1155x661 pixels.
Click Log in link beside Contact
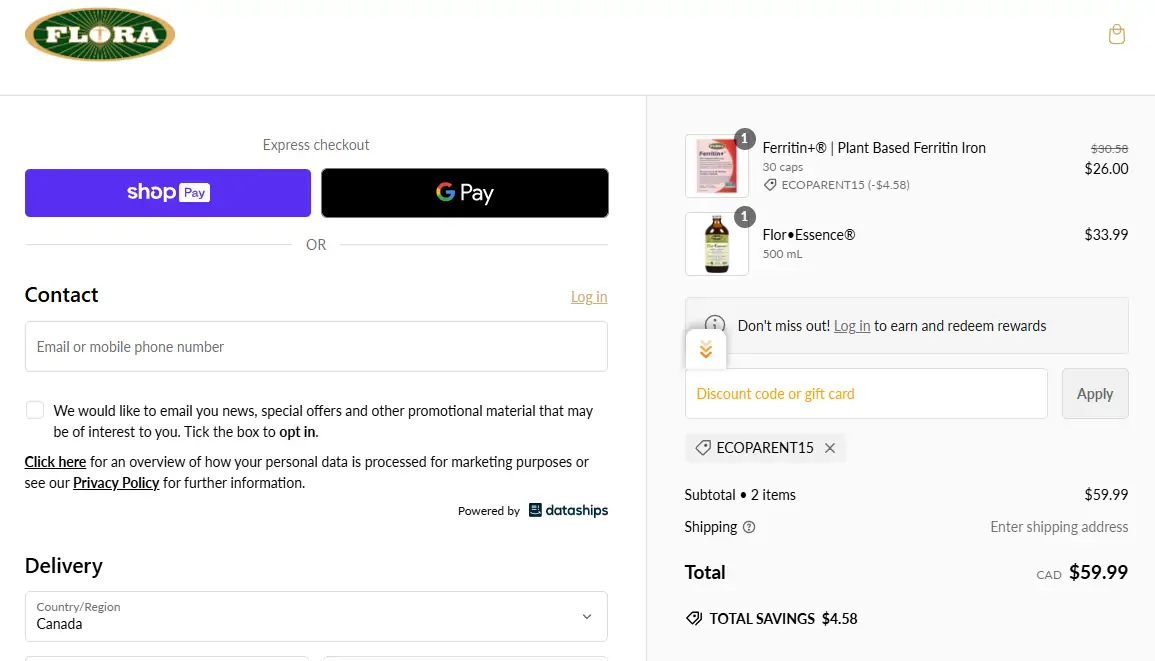tap(589, 297)
